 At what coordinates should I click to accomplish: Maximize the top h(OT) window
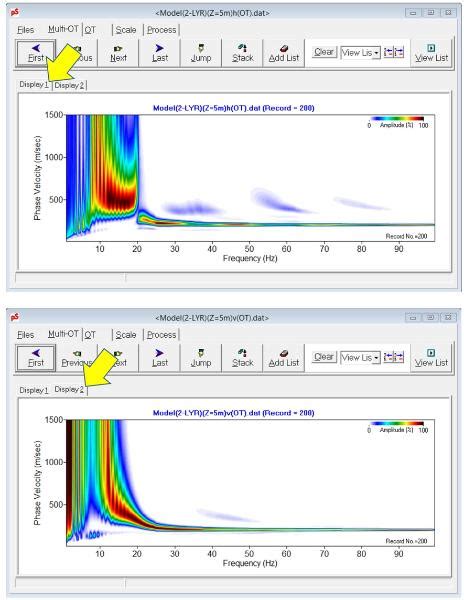(x=431, y=13)
